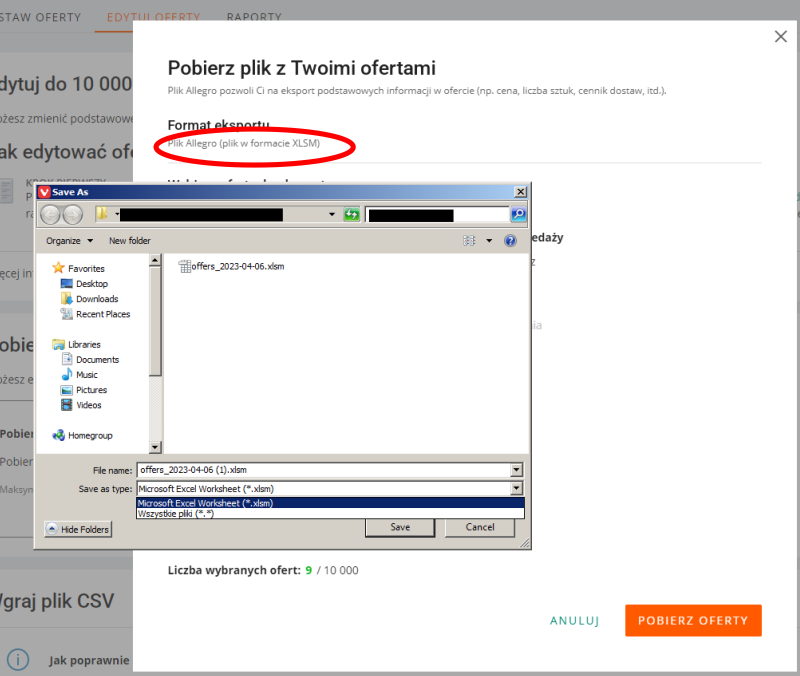Image resolution: width=800 pixels, height=676 pixels.
Task: Click the POBIERZ OFERTY button
Action: (x=693, y=620)
